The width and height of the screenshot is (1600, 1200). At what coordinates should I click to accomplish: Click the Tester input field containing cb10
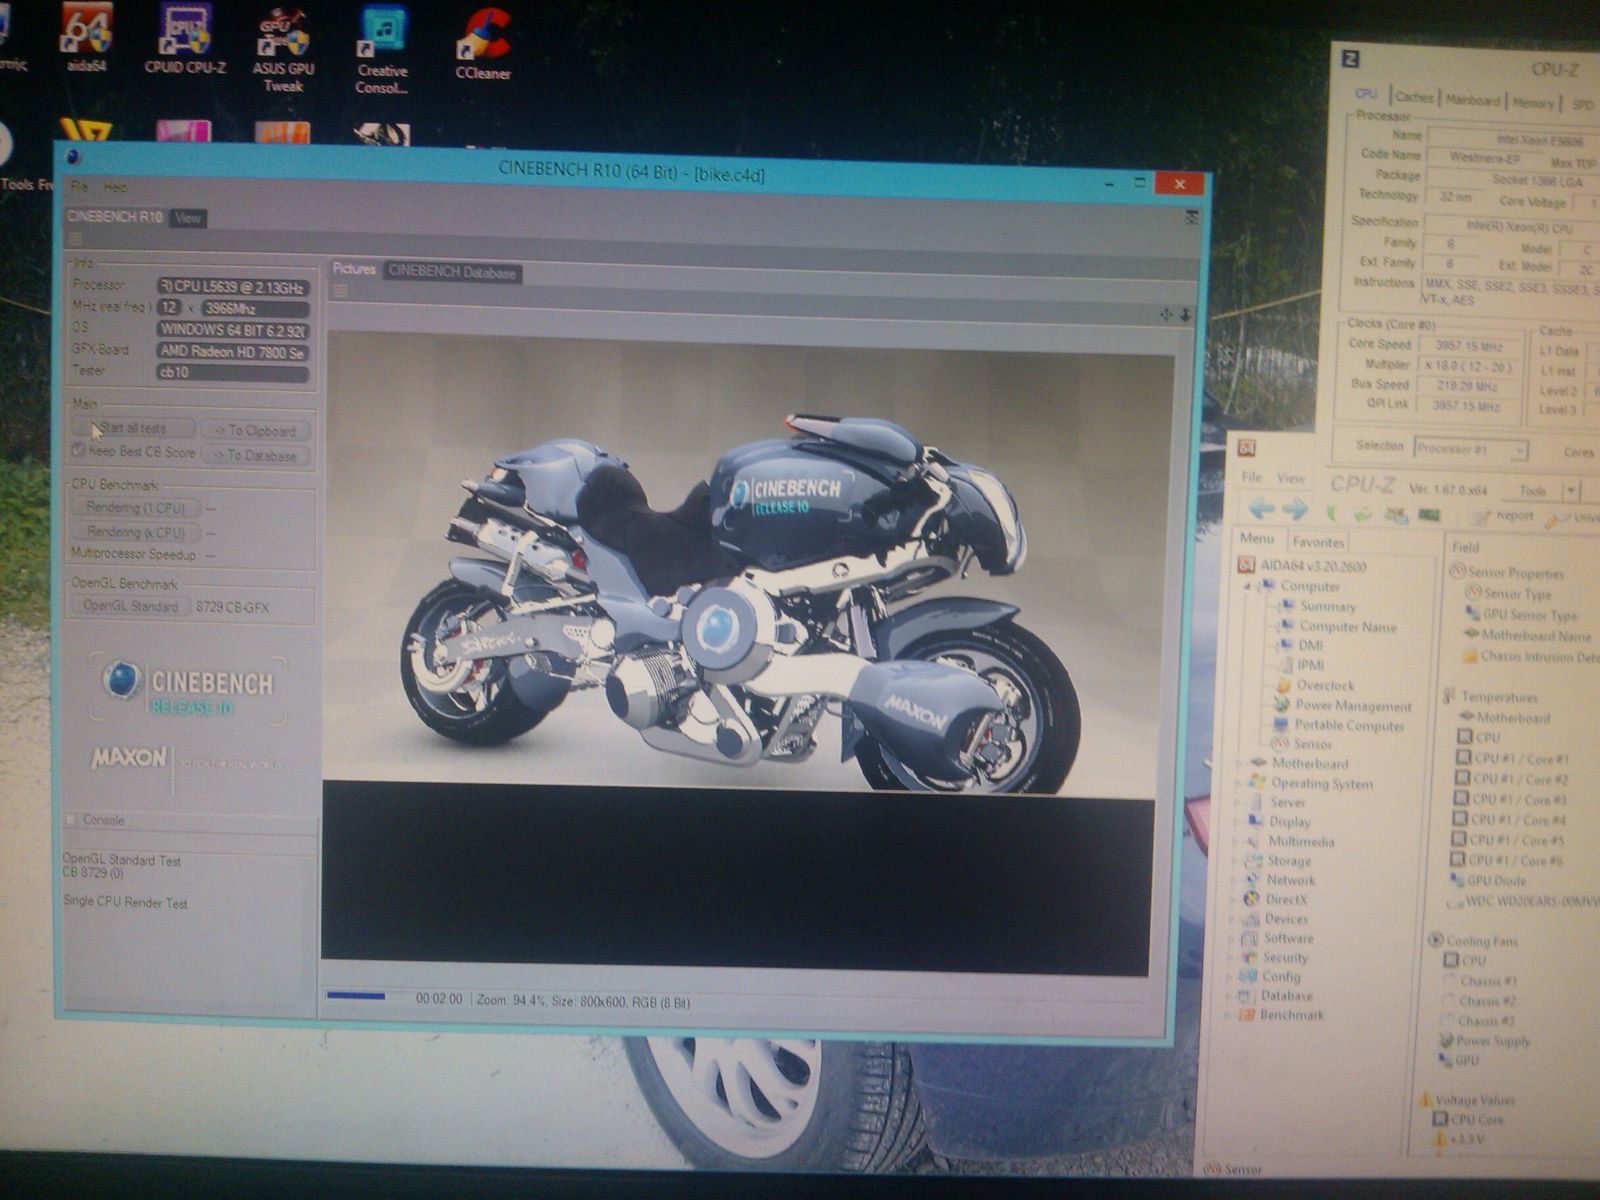click(x=231, y=373)
